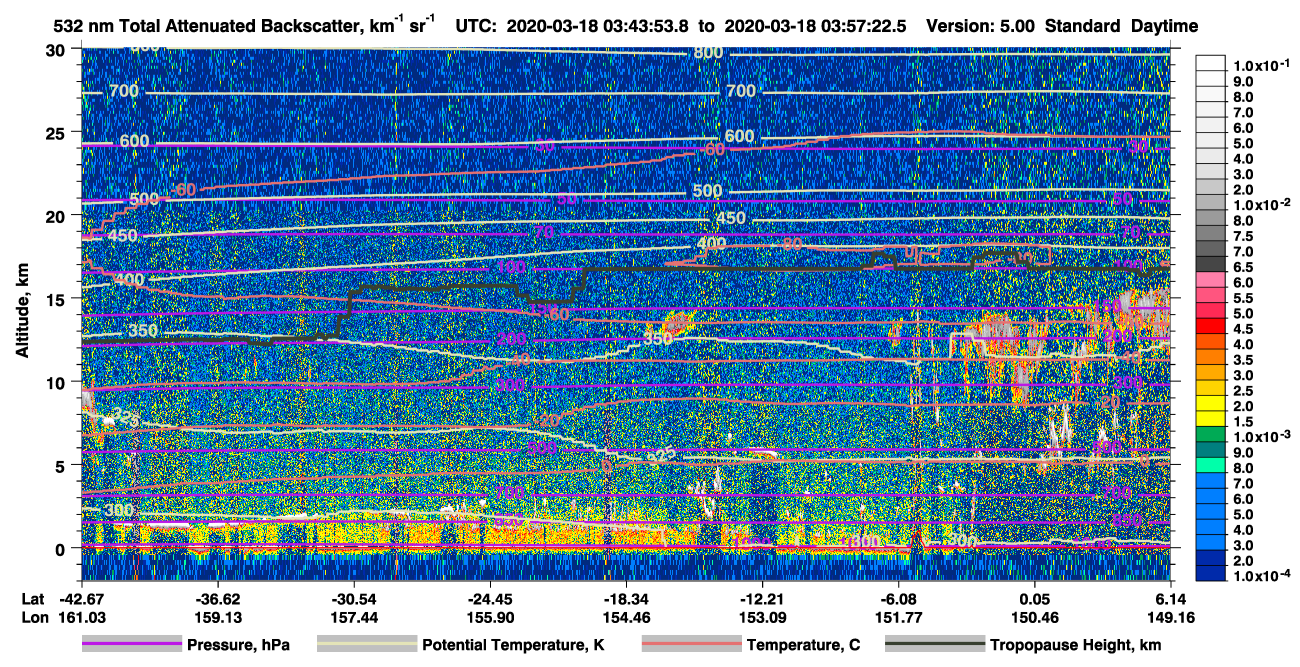Click the dark gray 6.5 colorbar swatch
Viewport: 1300px width, 667px height.
pyautogui.click(x=1212, y=266)
